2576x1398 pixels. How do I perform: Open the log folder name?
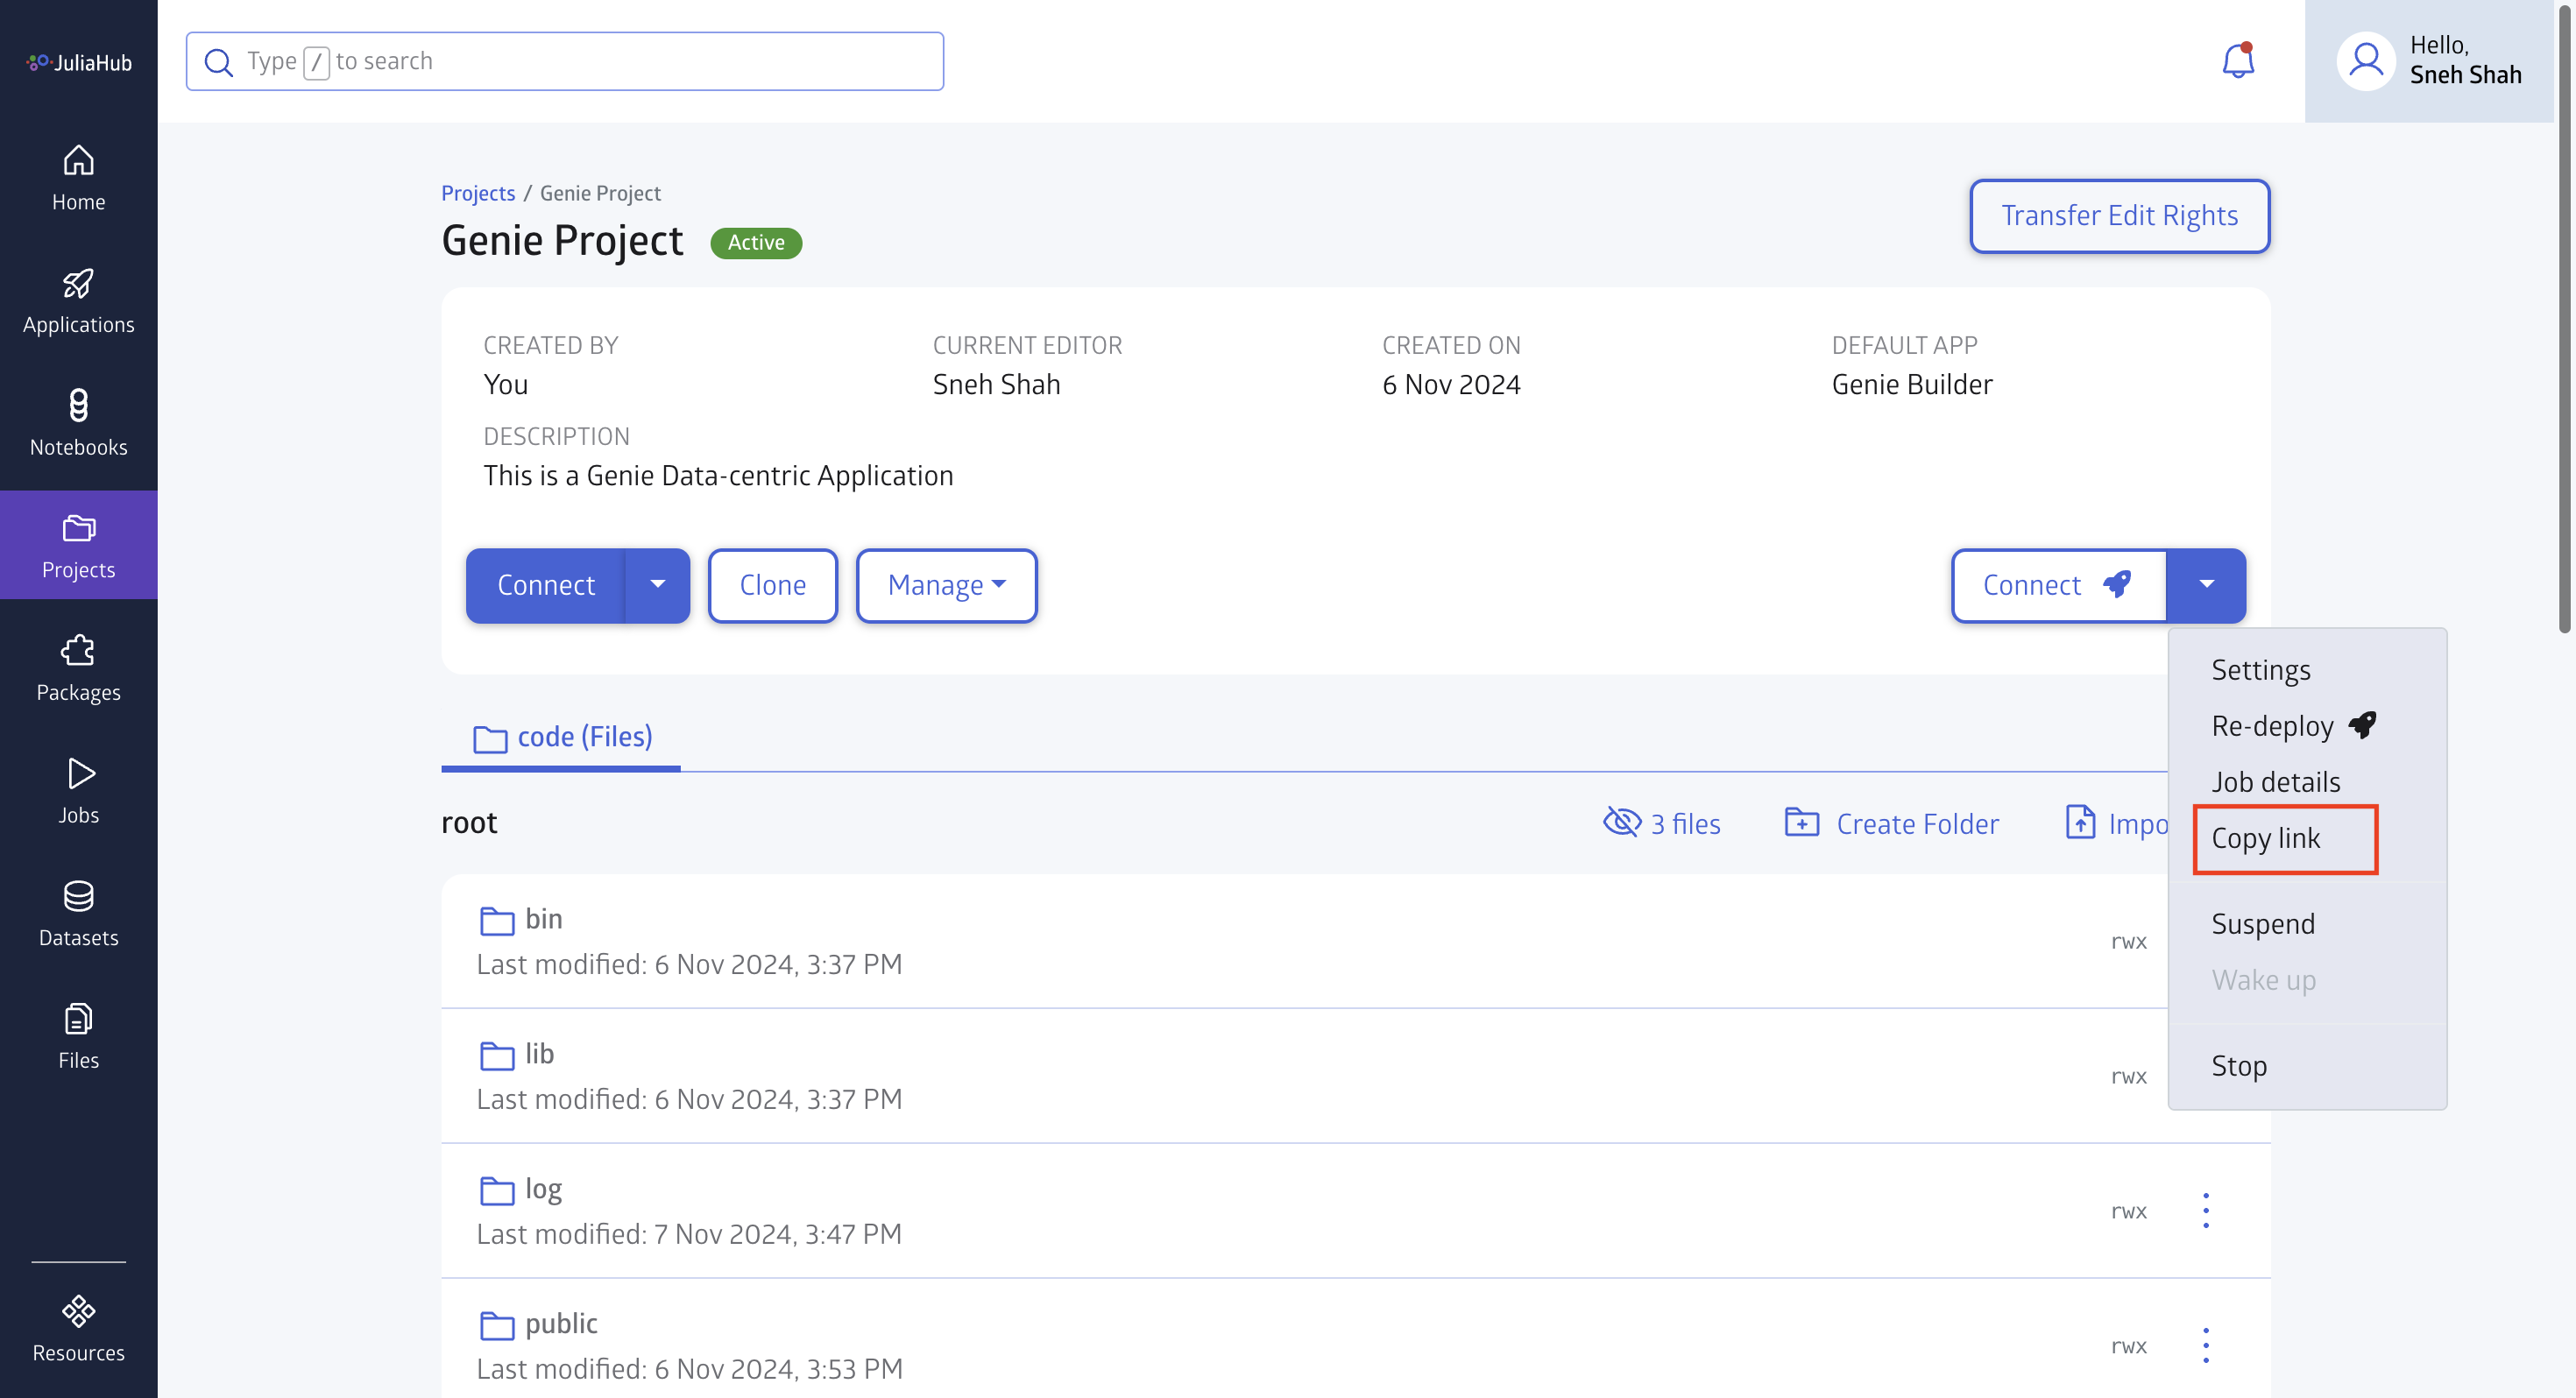pyautogui.click(x=544, y=1189)
